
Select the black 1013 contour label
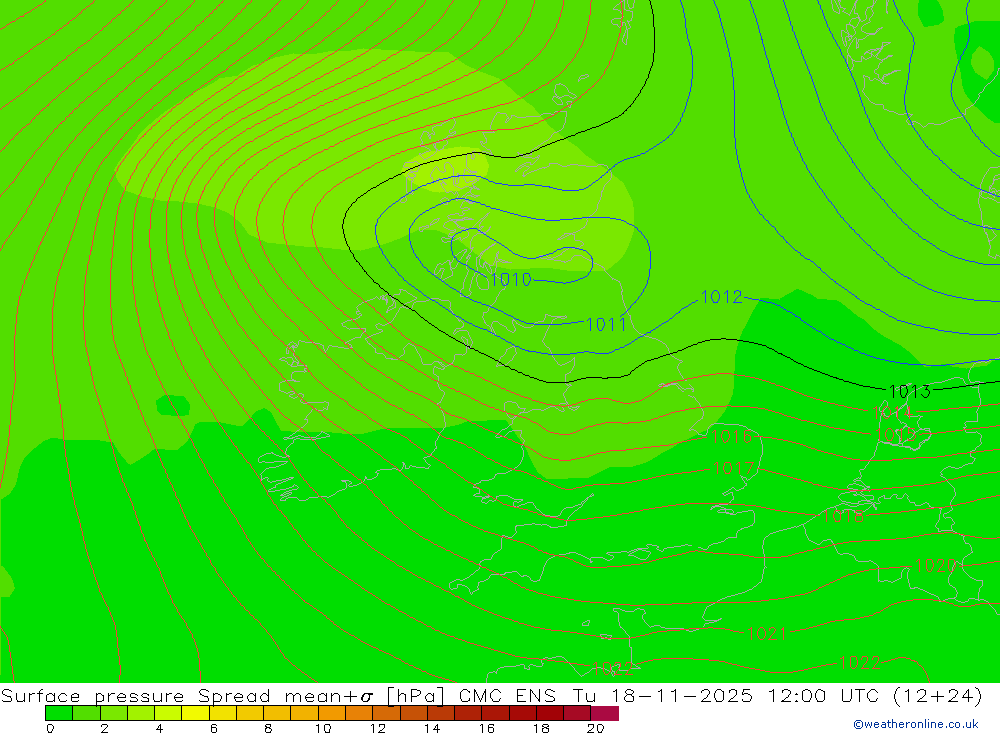(909, 391)
